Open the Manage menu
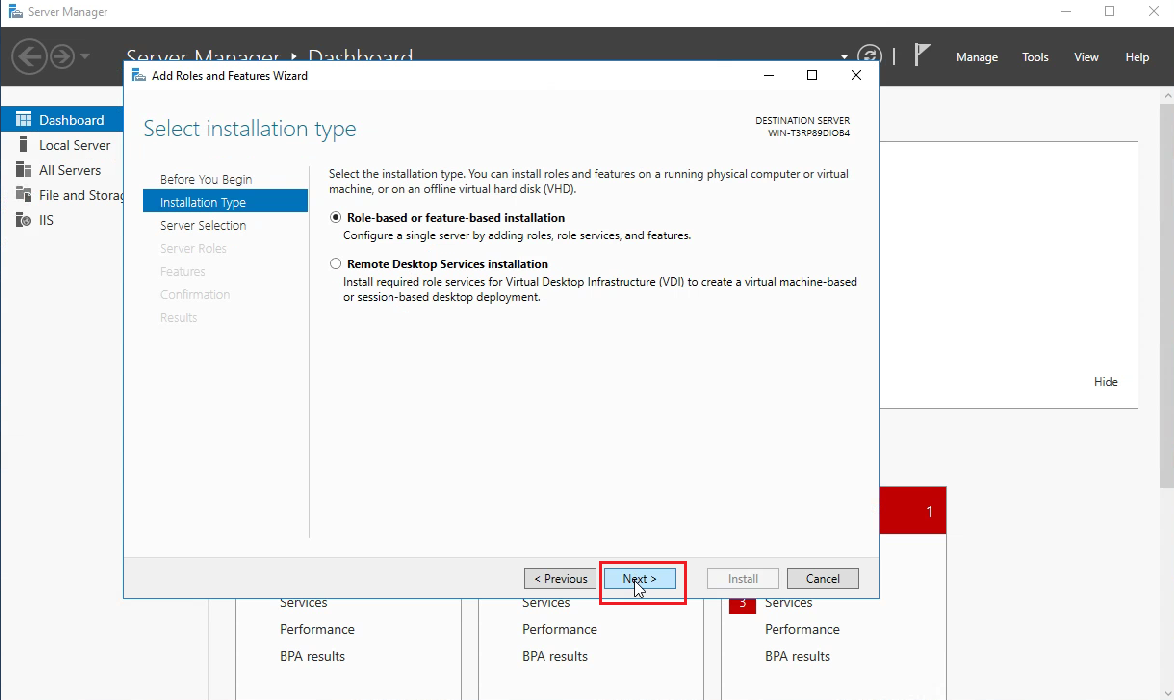Screen dimensions: 1174x700 point(976,57)
